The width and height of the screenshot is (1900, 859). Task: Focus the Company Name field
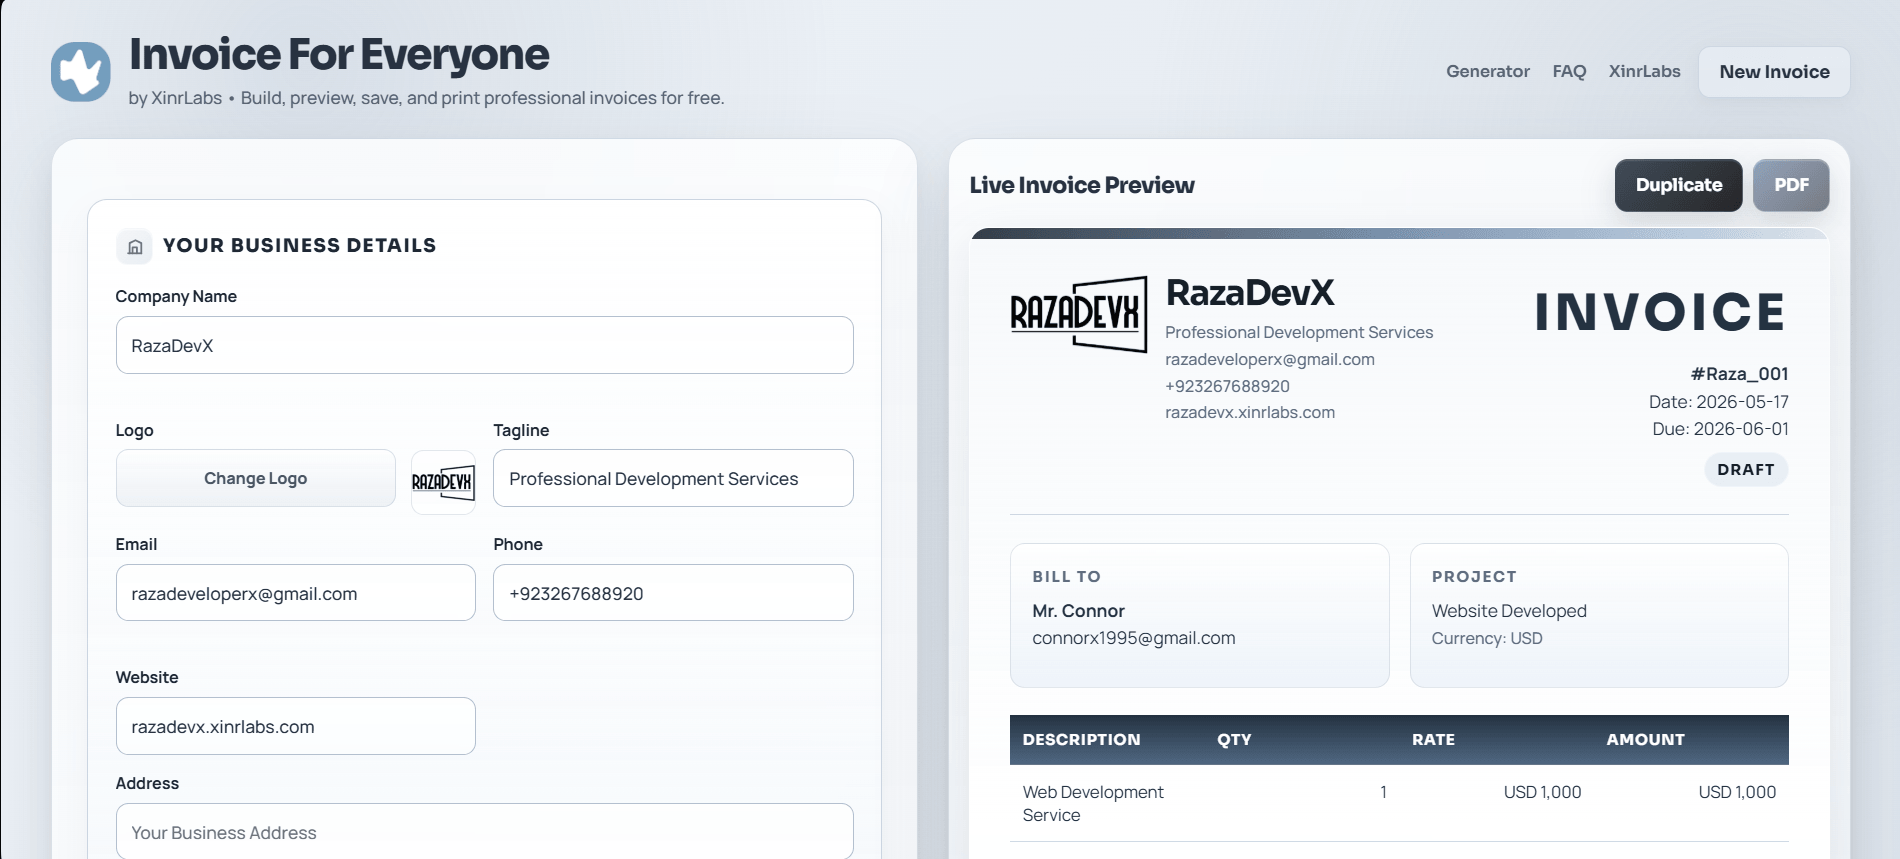(484, 345)
